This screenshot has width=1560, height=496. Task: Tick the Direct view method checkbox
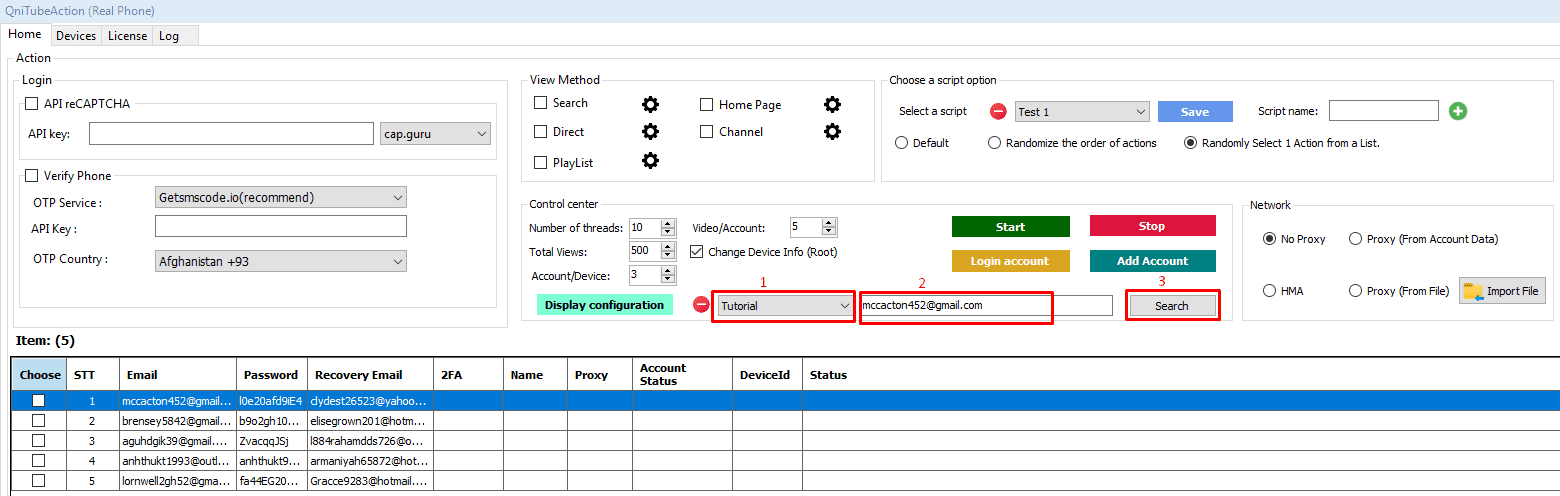(541, 132)
